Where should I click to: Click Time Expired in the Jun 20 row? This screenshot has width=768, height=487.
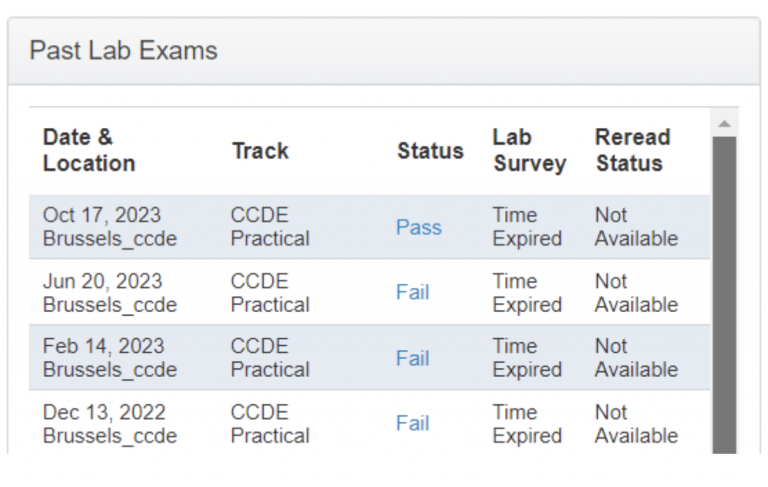point(527,293)
